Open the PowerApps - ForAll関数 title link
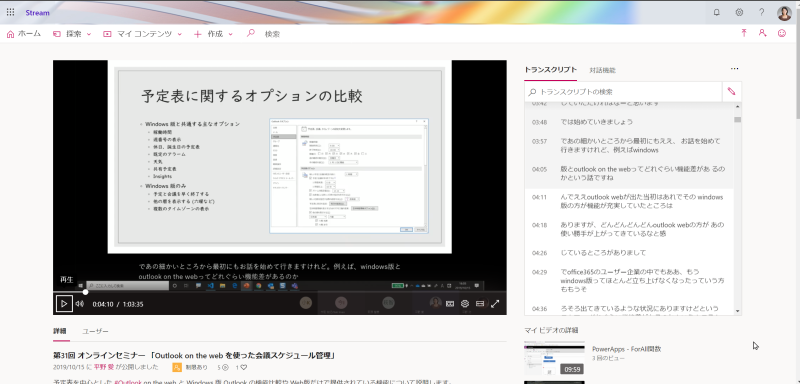The width and height of the screenshot is (800, 384). (x=627, y=349)
